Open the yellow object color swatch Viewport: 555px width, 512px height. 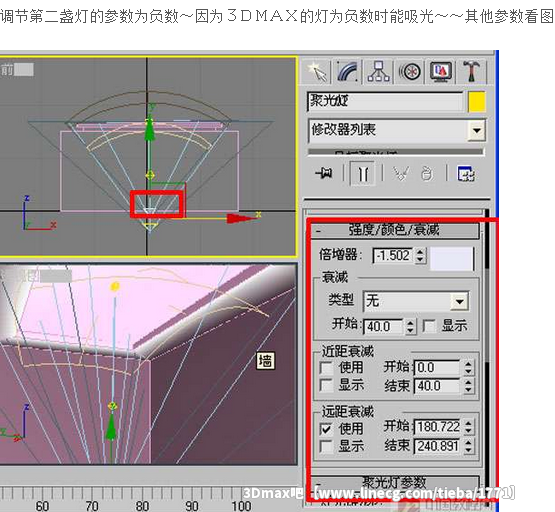pyautogui.click(x=477, y=102)
